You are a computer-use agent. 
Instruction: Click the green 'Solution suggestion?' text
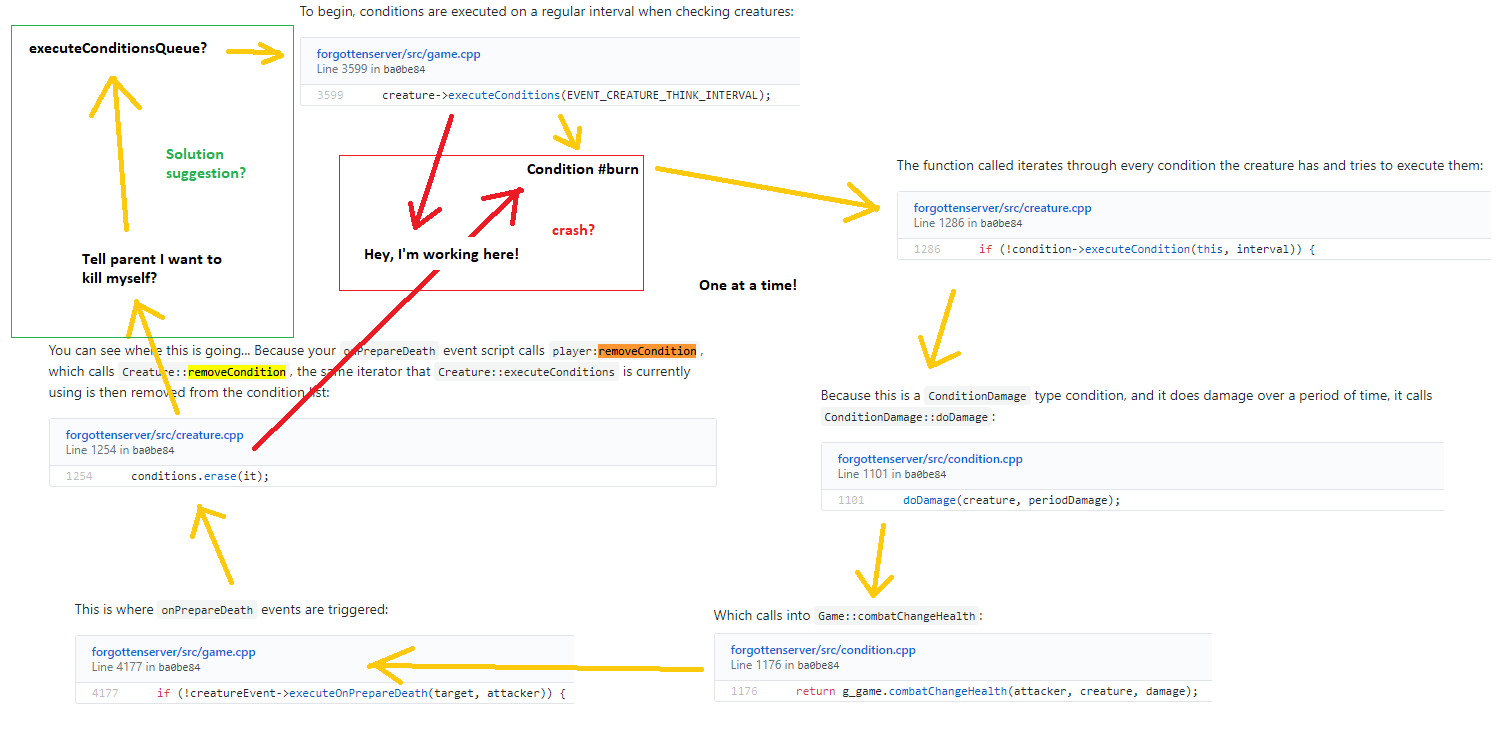click(206, 163)
